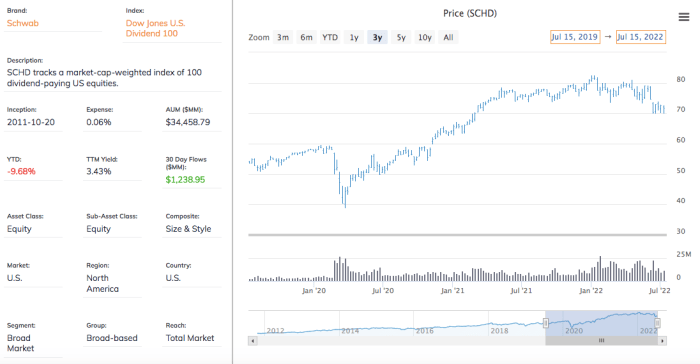Click the Composite value Size & Style

tap(188, 229)
